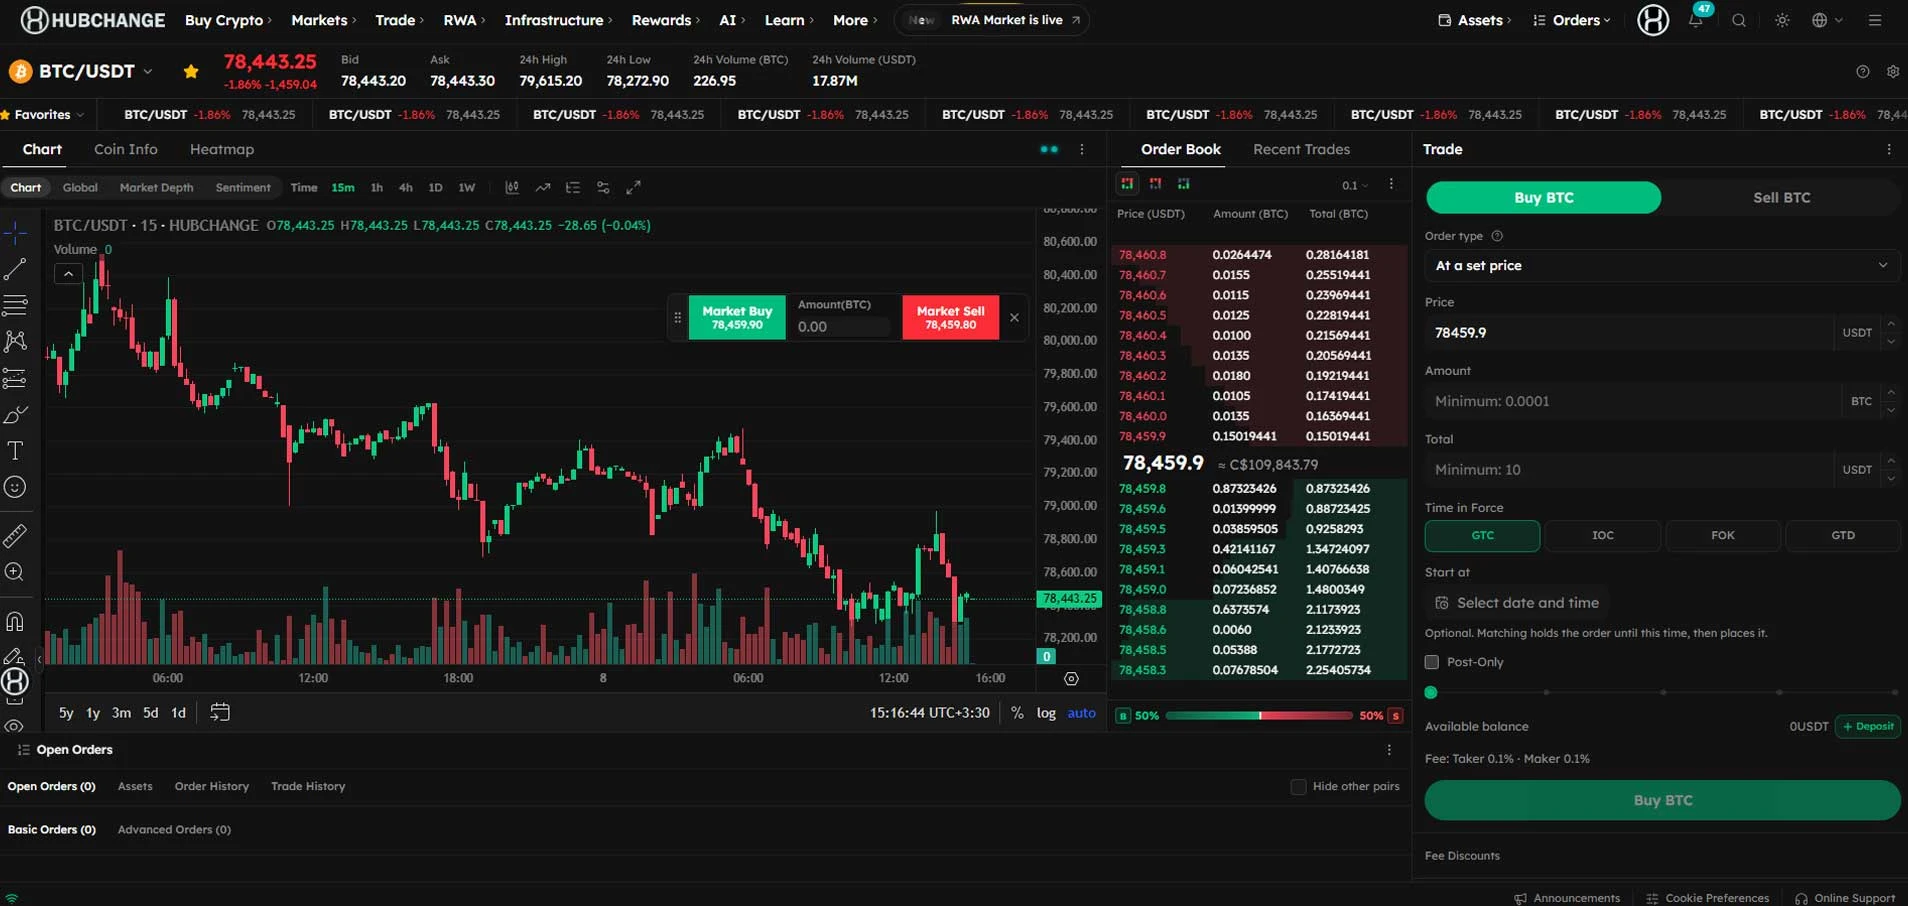Screen dimensions: 1908x906
Task: Select IOC time in force
Action: pos(1602,536)
